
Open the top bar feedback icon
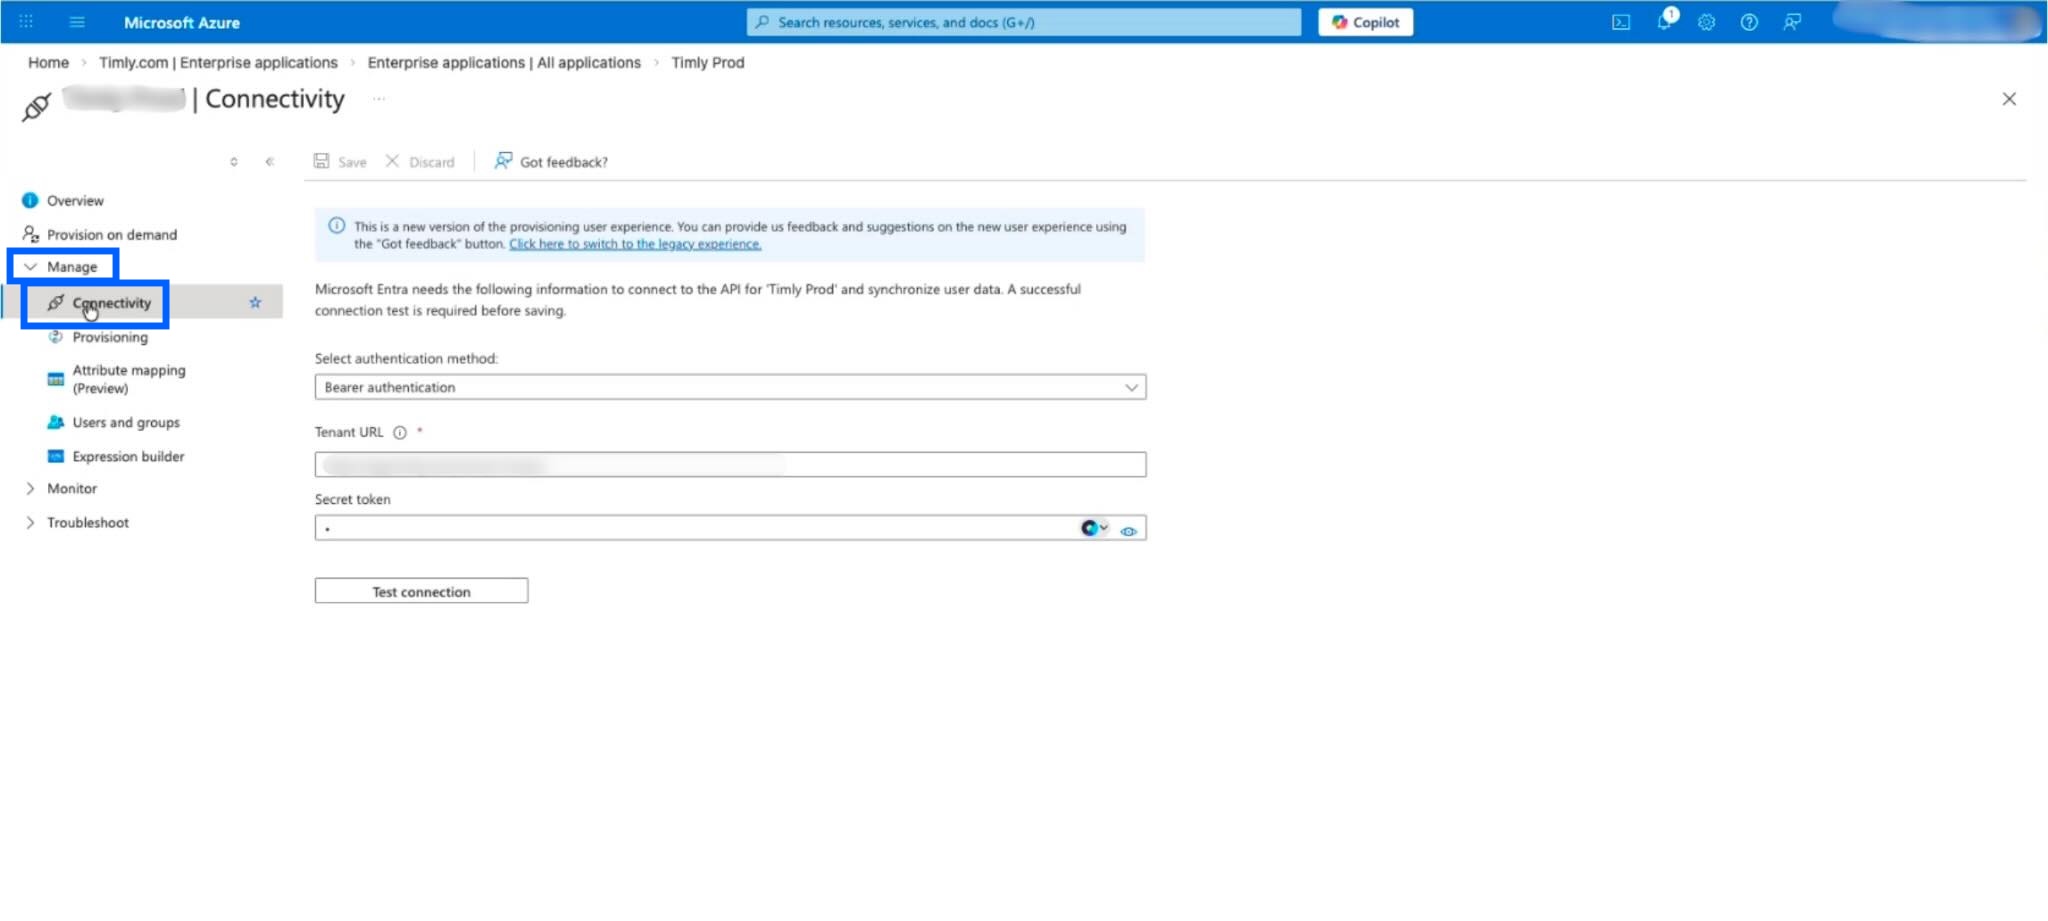pyautogui.click(x=1792, y=22)
